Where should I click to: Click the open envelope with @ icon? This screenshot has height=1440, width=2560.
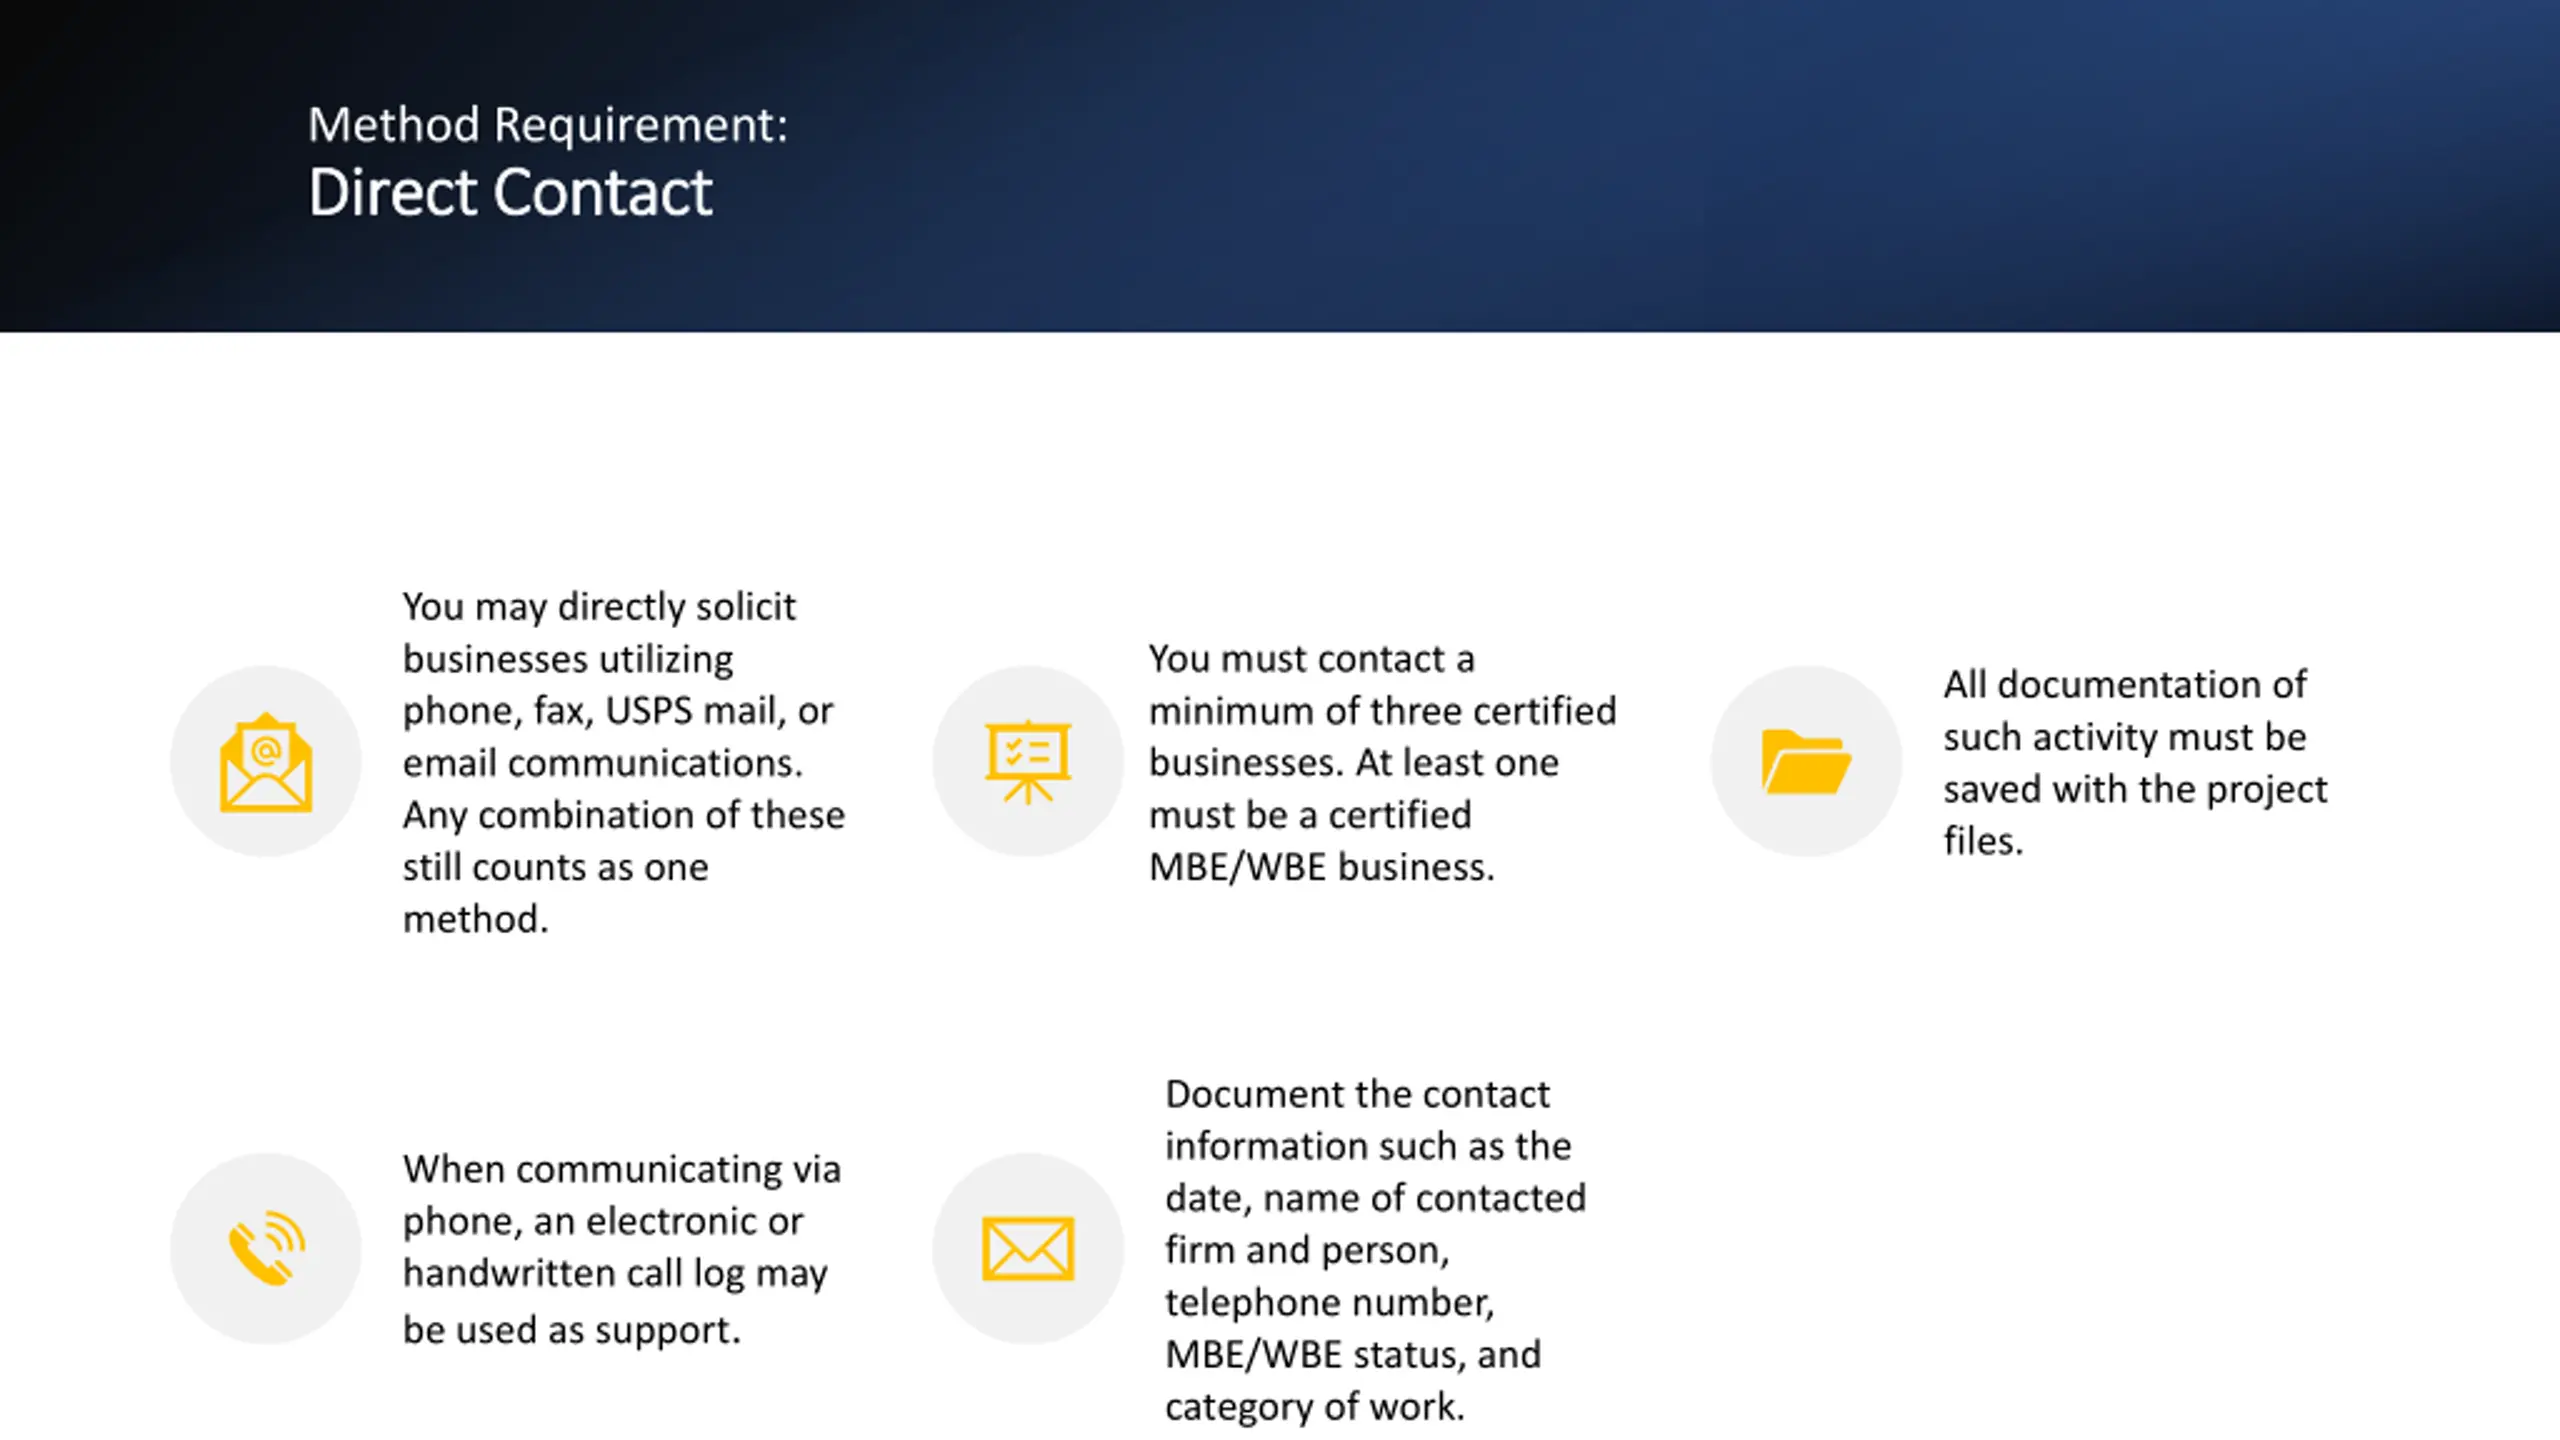click(x=266, y=762)
